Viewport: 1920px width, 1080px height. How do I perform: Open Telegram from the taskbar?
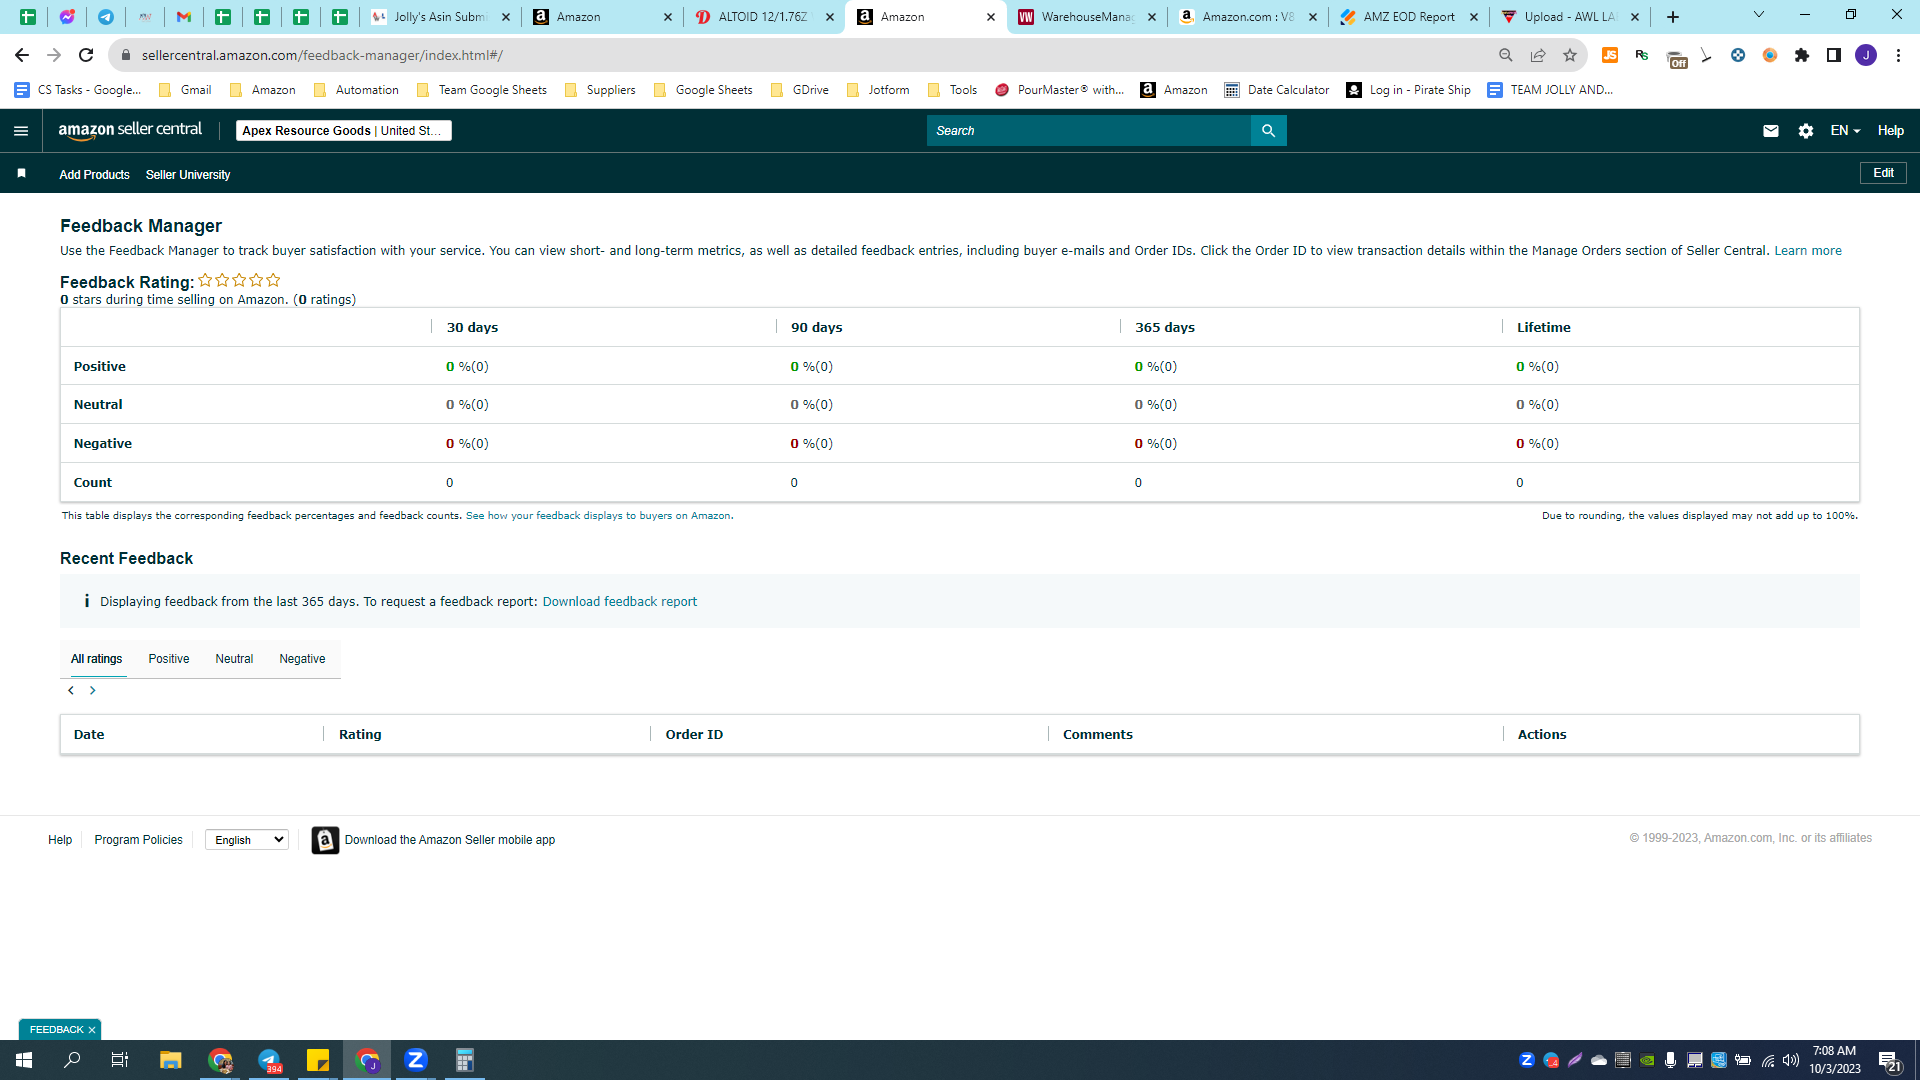(x=269, y=1060)
